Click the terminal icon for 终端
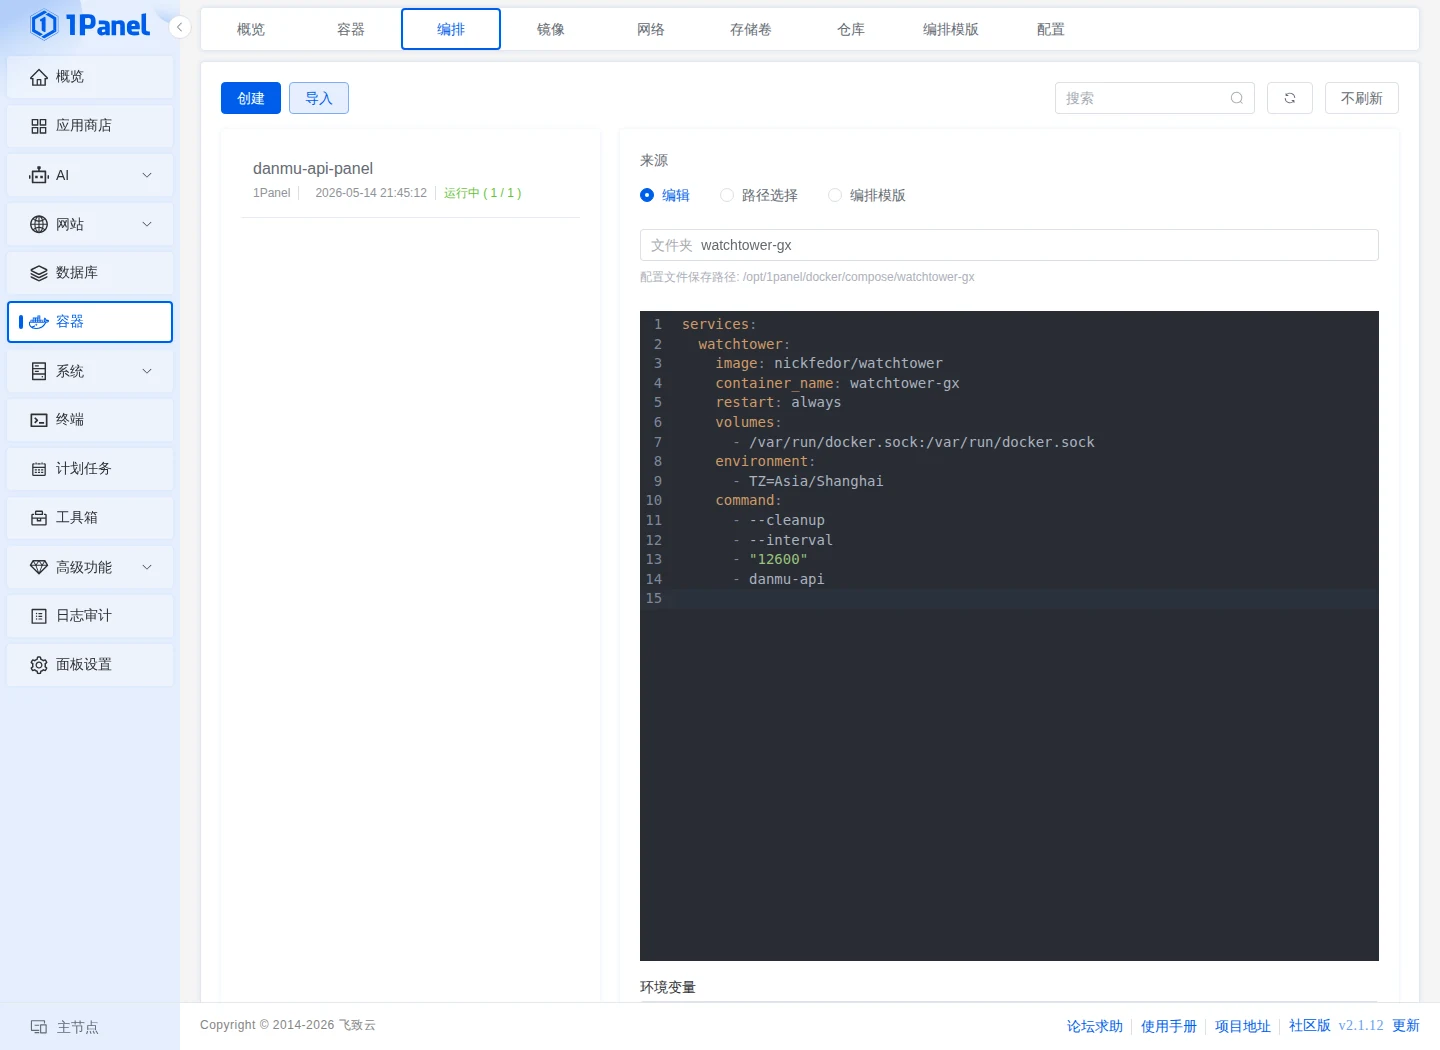Image resolution: width=1440 pixels, height=1050 pixels. [39, 420]
